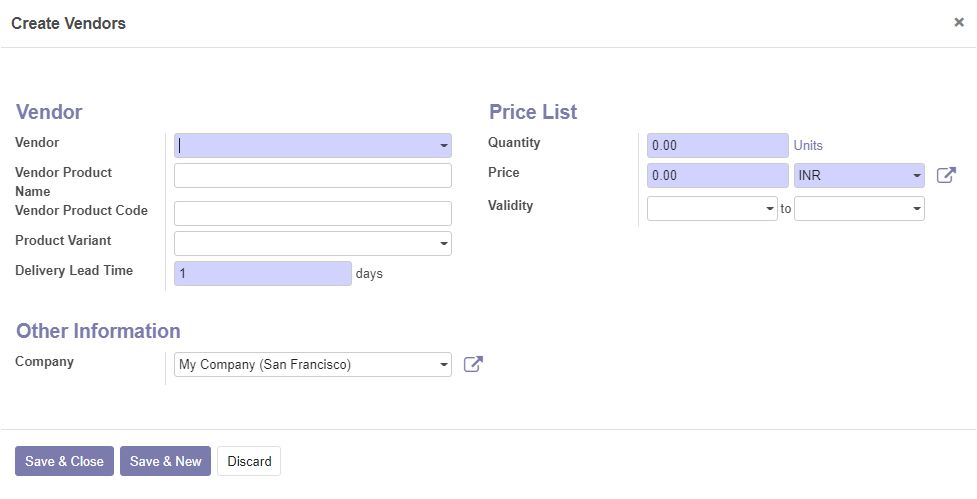The width and height of the screenshot is (977, 499).
Task: Expand the Vendor dropdown arrow
Action: (x=444, y=146)
